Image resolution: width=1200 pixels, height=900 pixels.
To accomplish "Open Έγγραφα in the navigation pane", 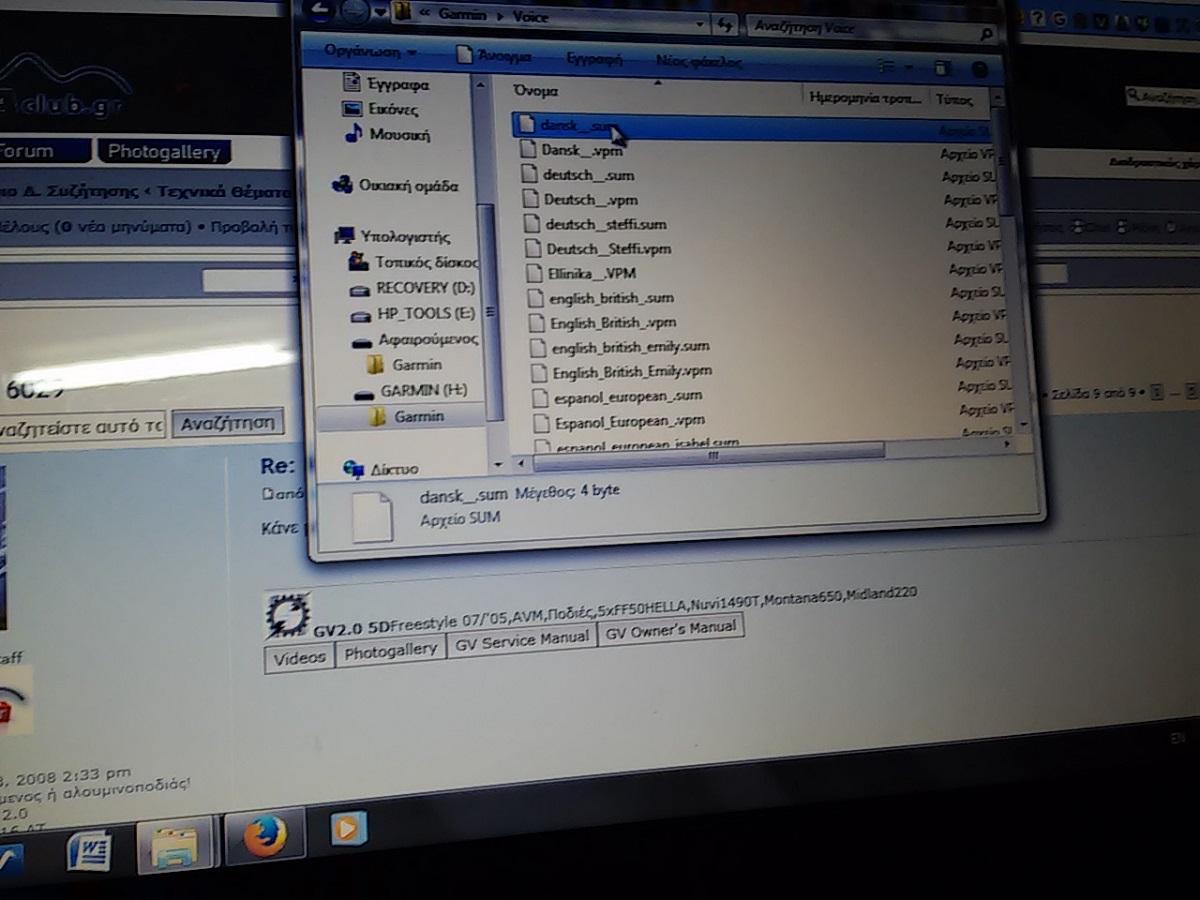I will (x=386, y=84).
